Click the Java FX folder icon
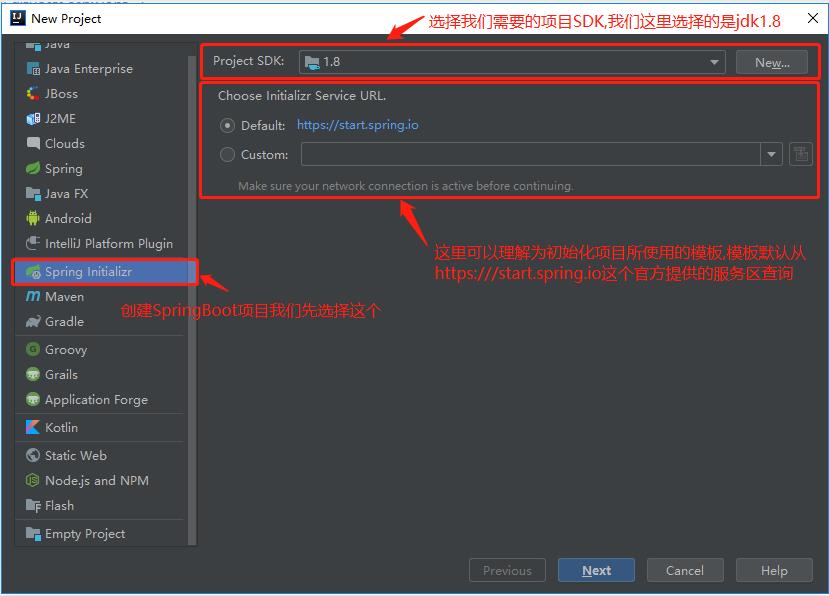This screenshot has width=829, height=596. [x=33, y=194]
